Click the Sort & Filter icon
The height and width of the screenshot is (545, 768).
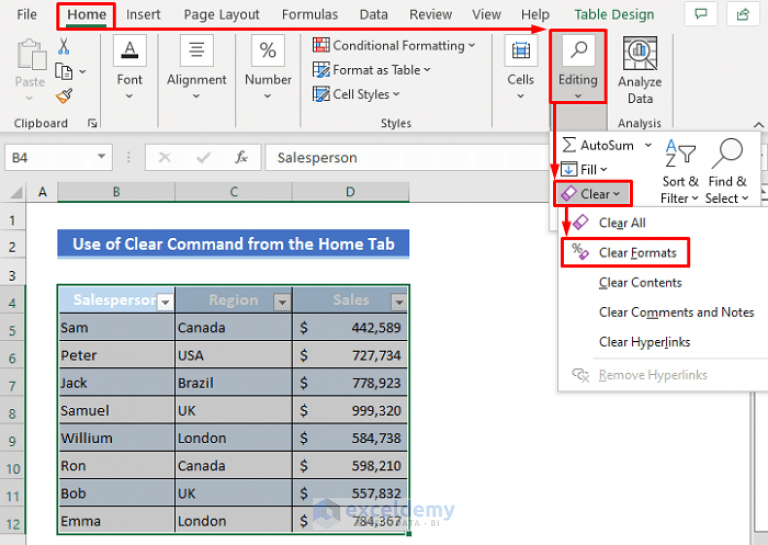(x=680, y=153)
